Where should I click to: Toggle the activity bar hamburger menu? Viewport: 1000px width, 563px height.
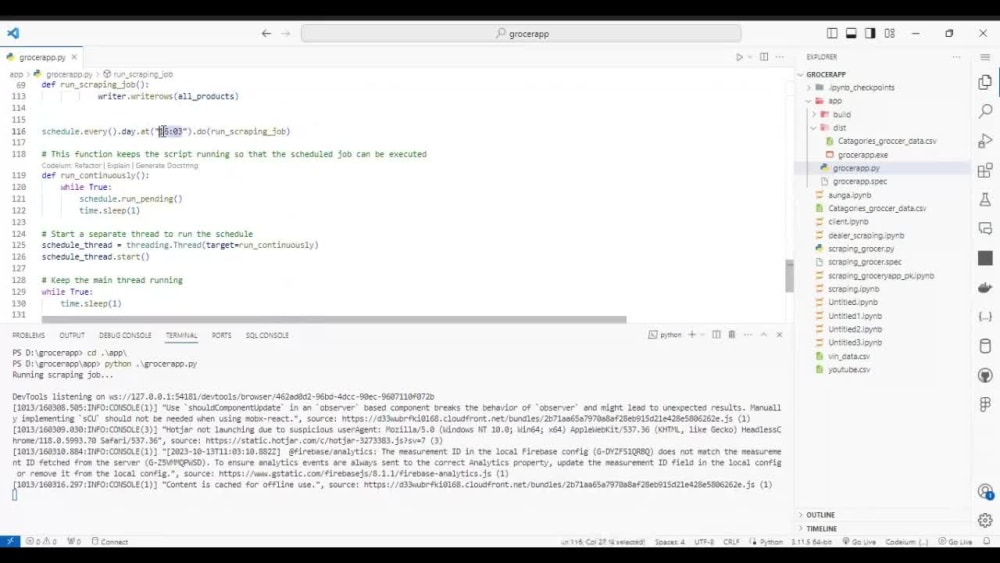985,57
